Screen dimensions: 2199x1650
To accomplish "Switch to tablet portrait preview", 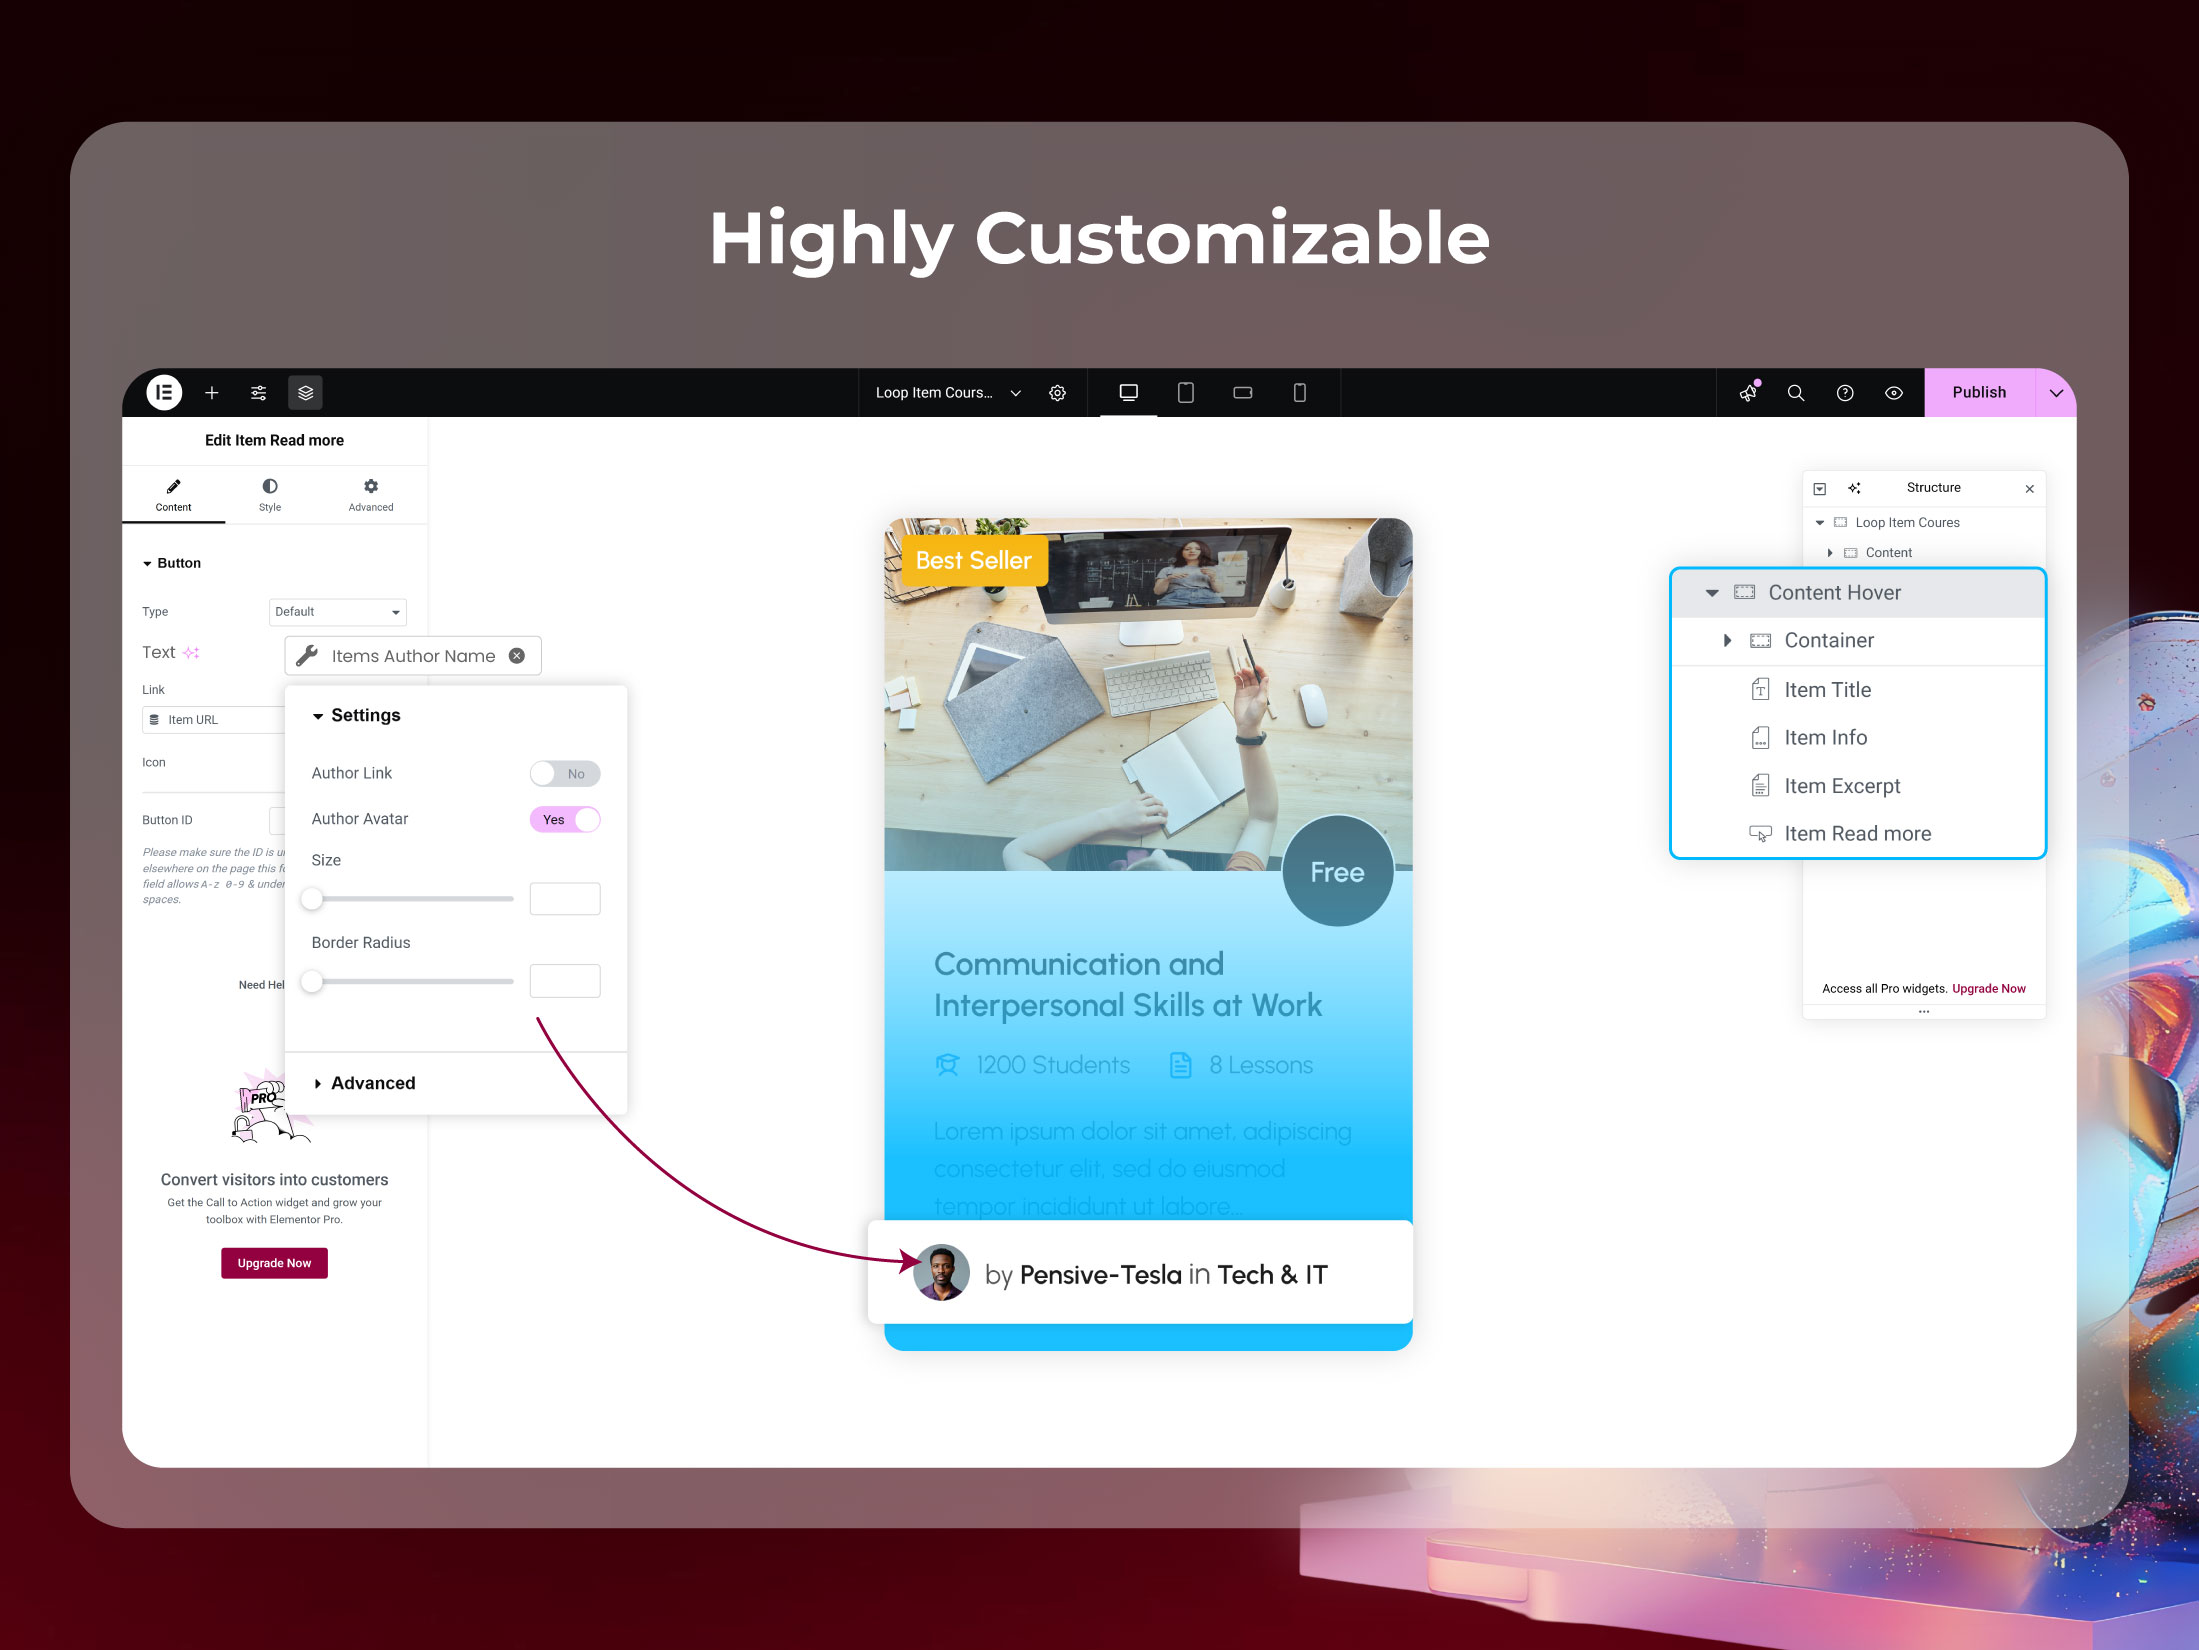I will click(1185, 393).
